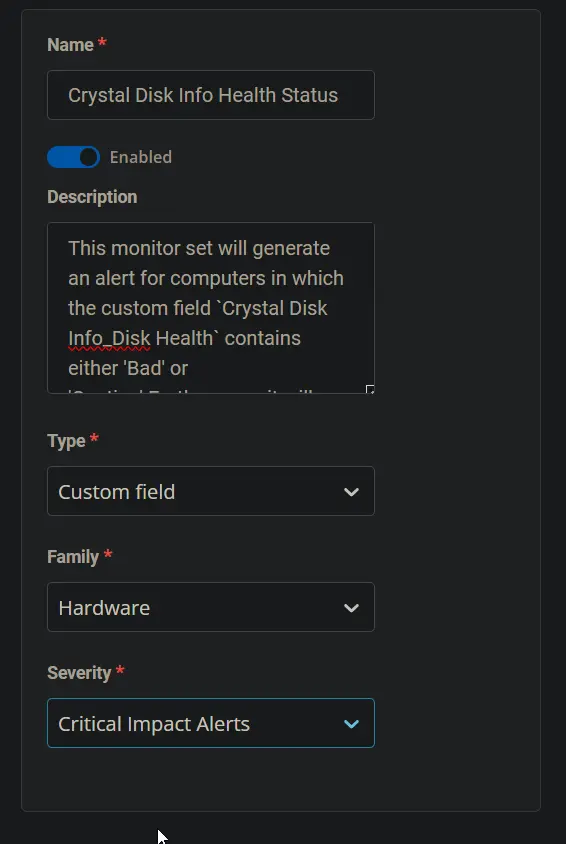
Task: Click the Description field label
Action: (x=92, y=197)
